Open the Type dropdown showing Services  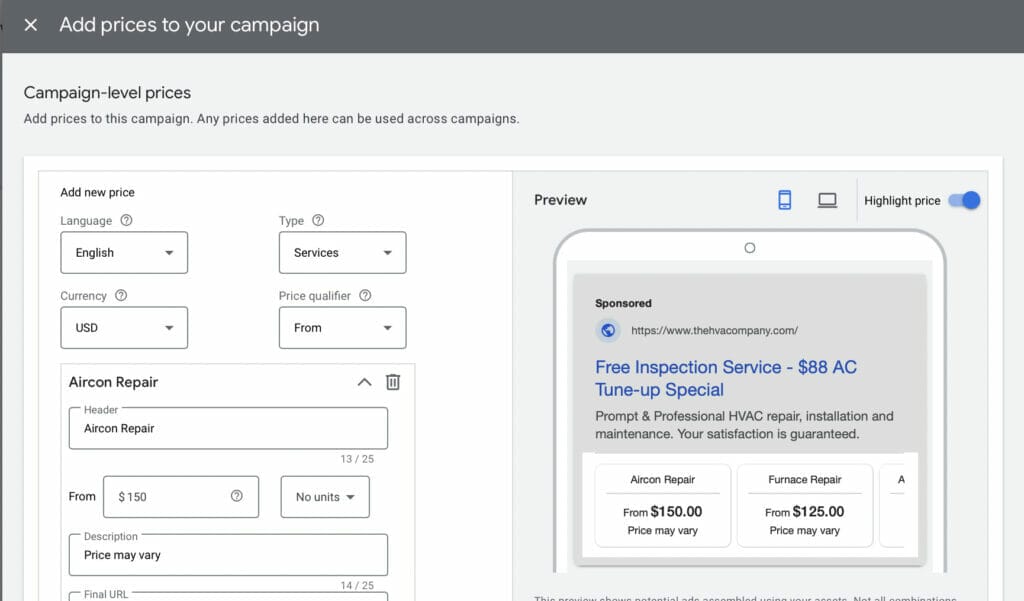(x=342, y=253)
